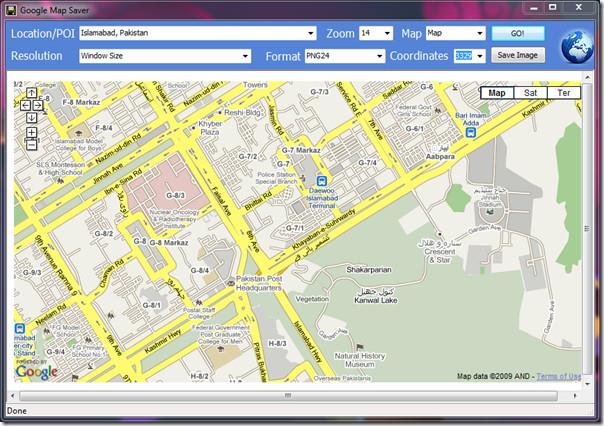Viewport: 604px width, 426px height.
Task: Pan the map left with the arrow
Action: coord(25,105)
